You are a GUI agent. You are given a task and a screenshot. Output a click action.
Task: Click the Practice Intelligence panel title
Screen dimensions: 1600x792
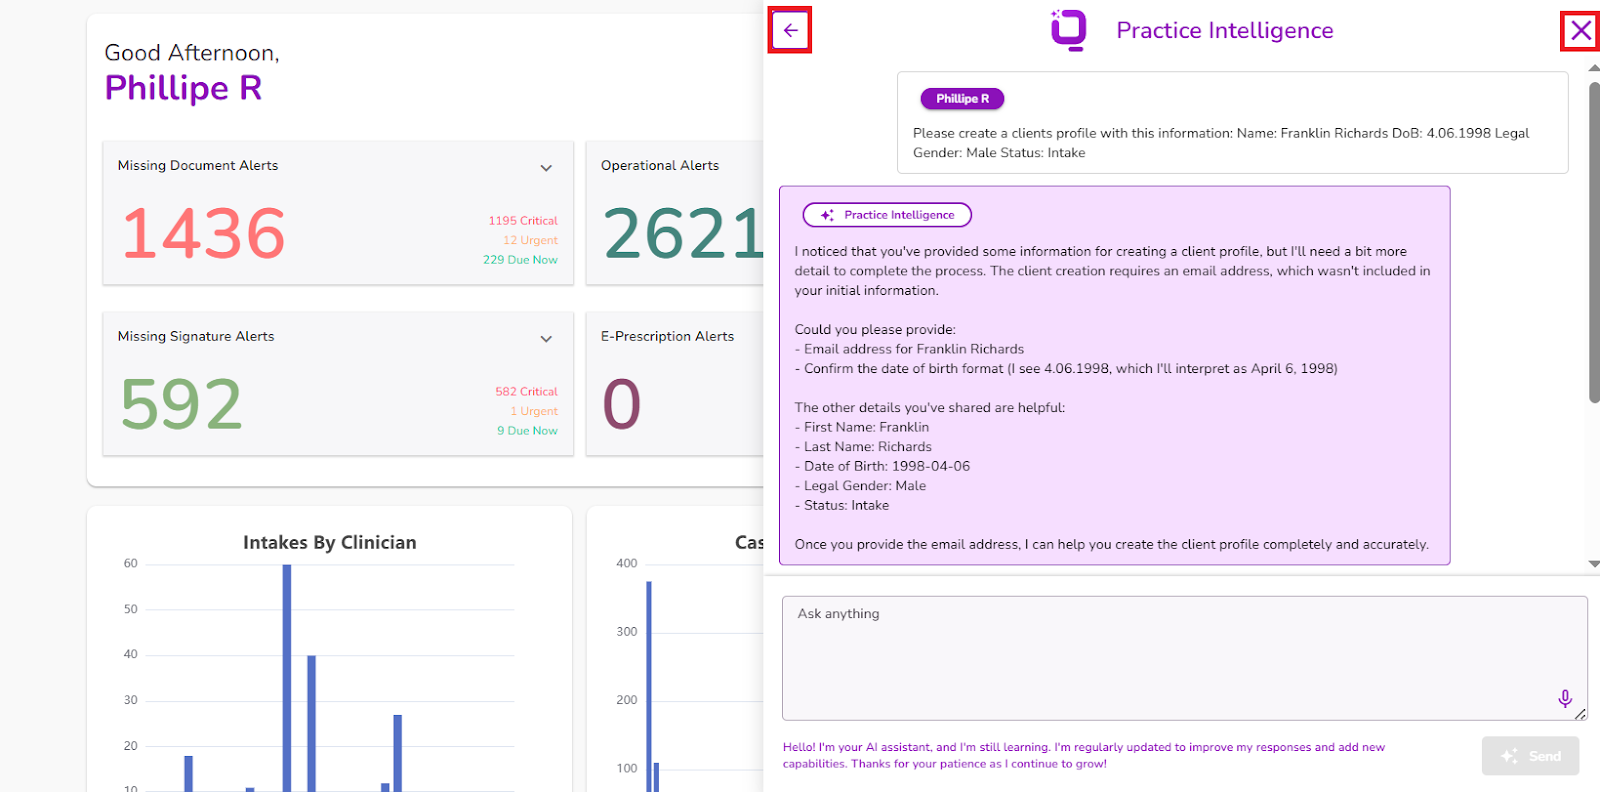coord(1224,31)
